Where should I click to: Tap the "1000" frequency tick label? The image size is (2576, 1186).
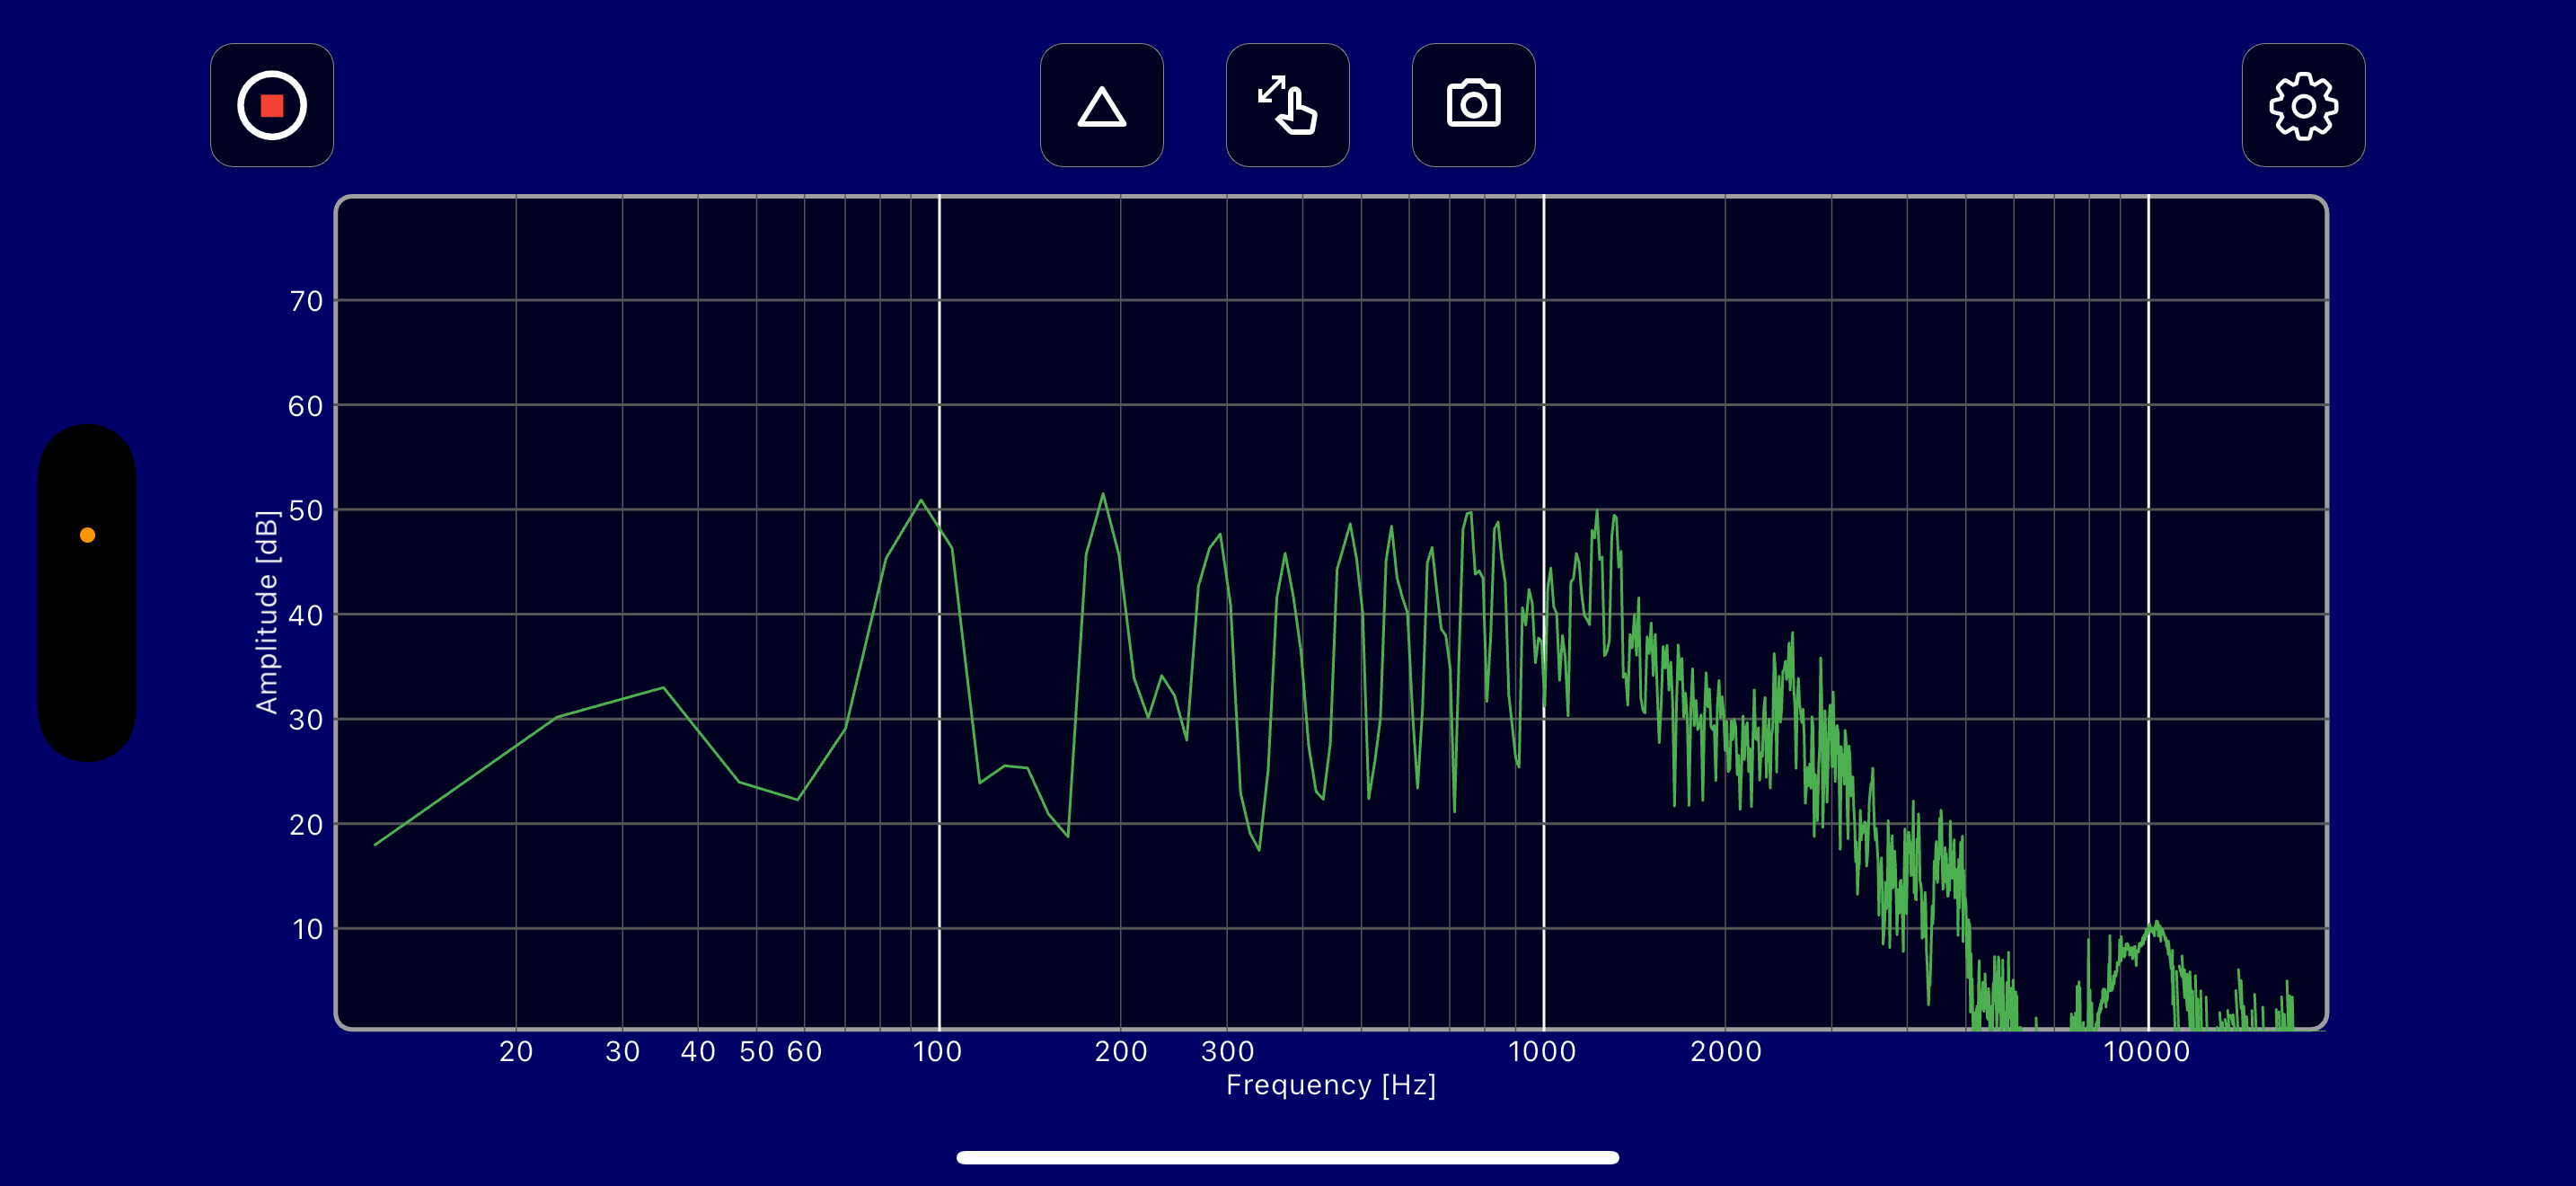(x=1542, y=1051)
